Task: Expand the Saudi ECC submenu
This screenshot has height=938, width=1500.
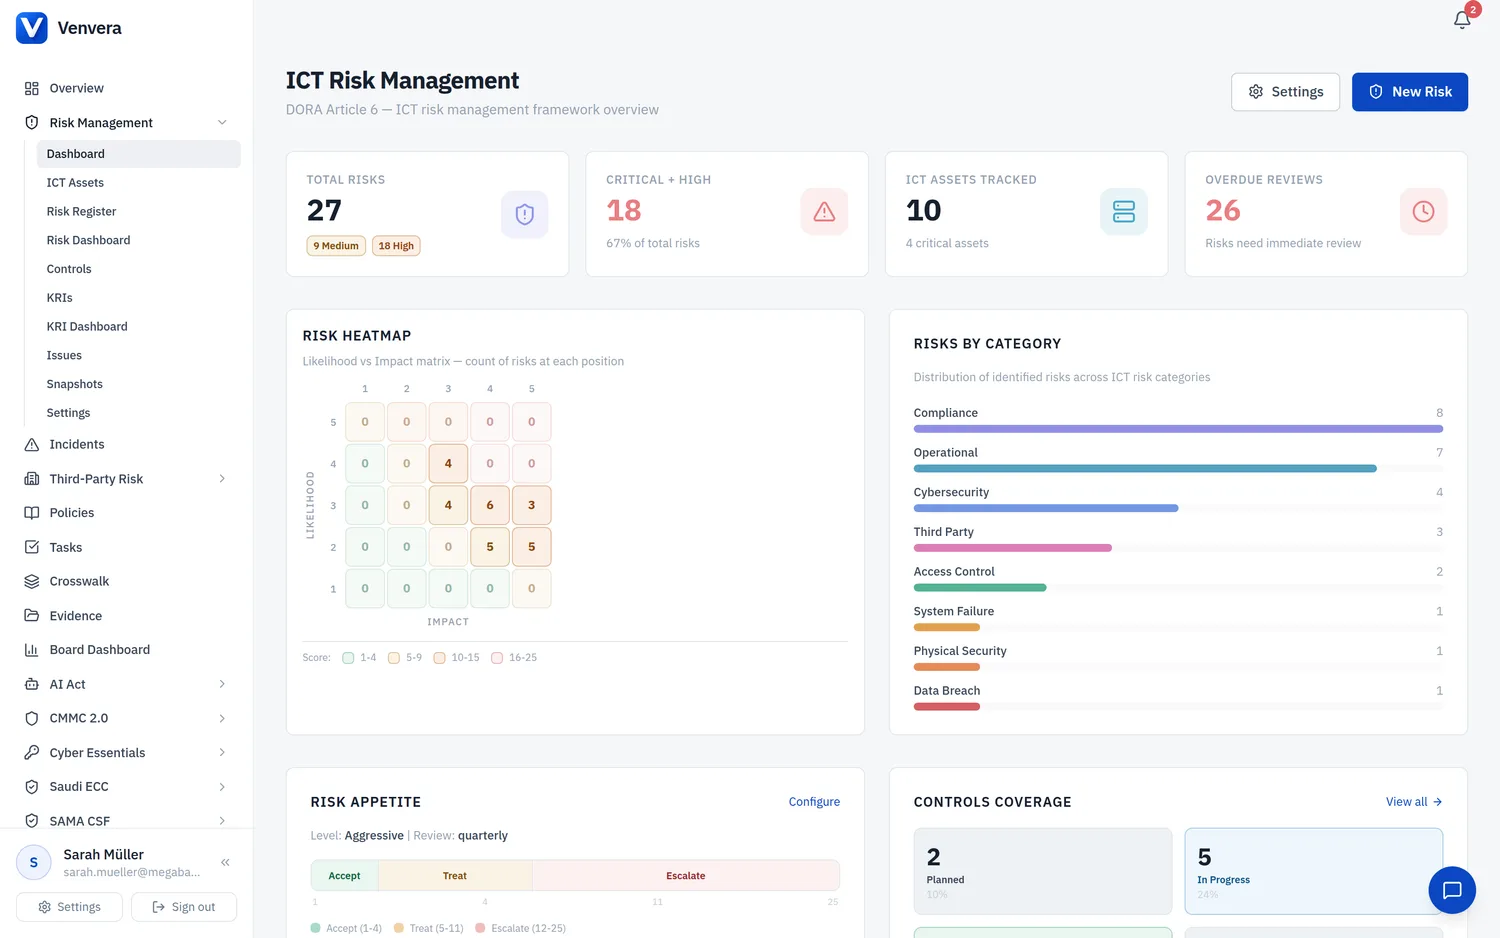Action: coord(222,787)
